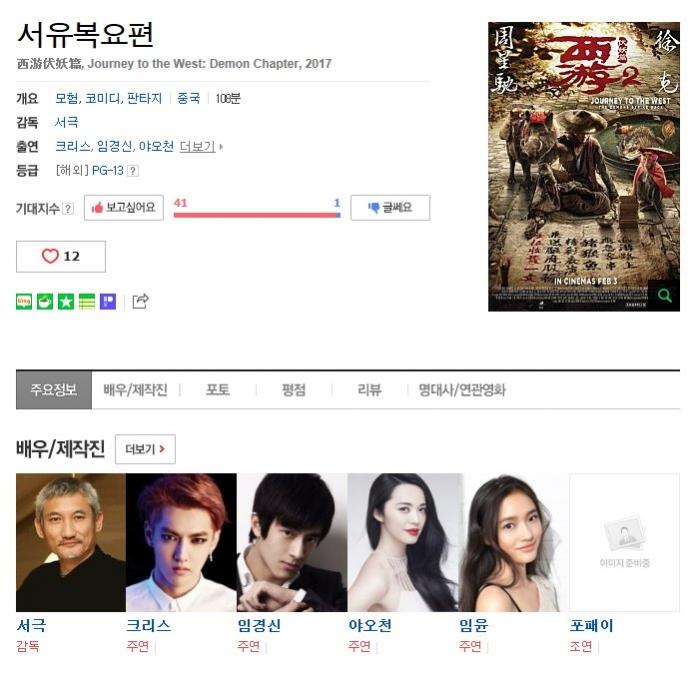Viewport: 700px width, 678px height.
Task: Click magnifier icon on movie poster
Action: 664,295
